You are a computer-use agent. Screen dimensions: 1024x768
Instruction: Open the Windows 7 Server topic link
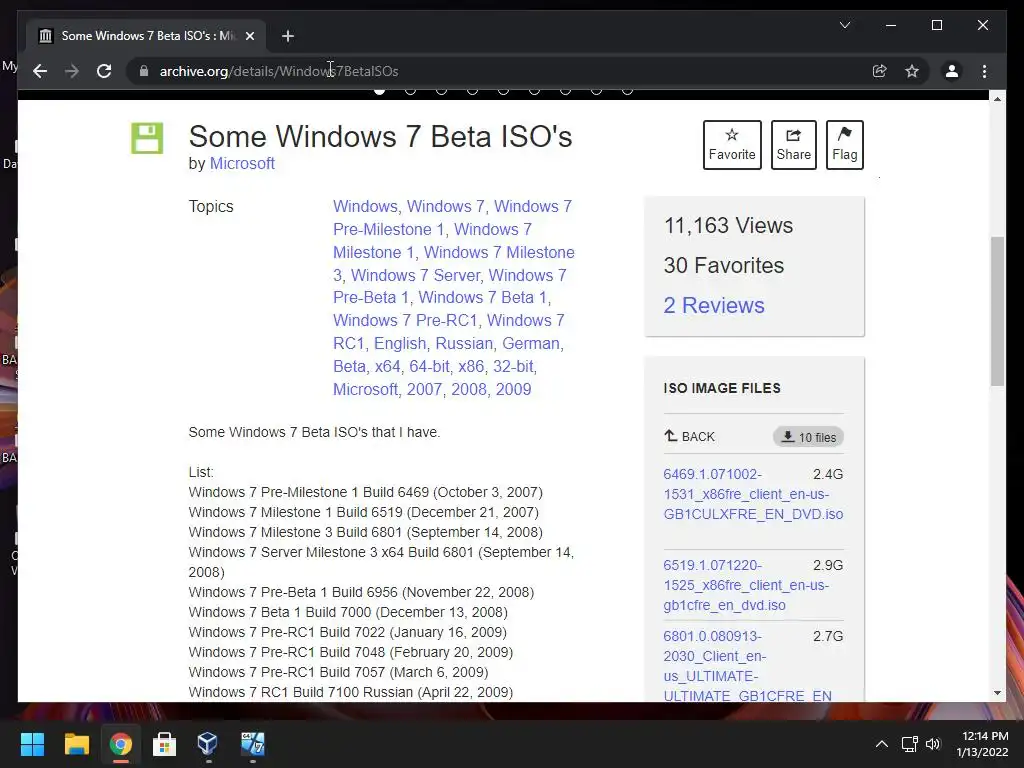click(x=415, y=275)
